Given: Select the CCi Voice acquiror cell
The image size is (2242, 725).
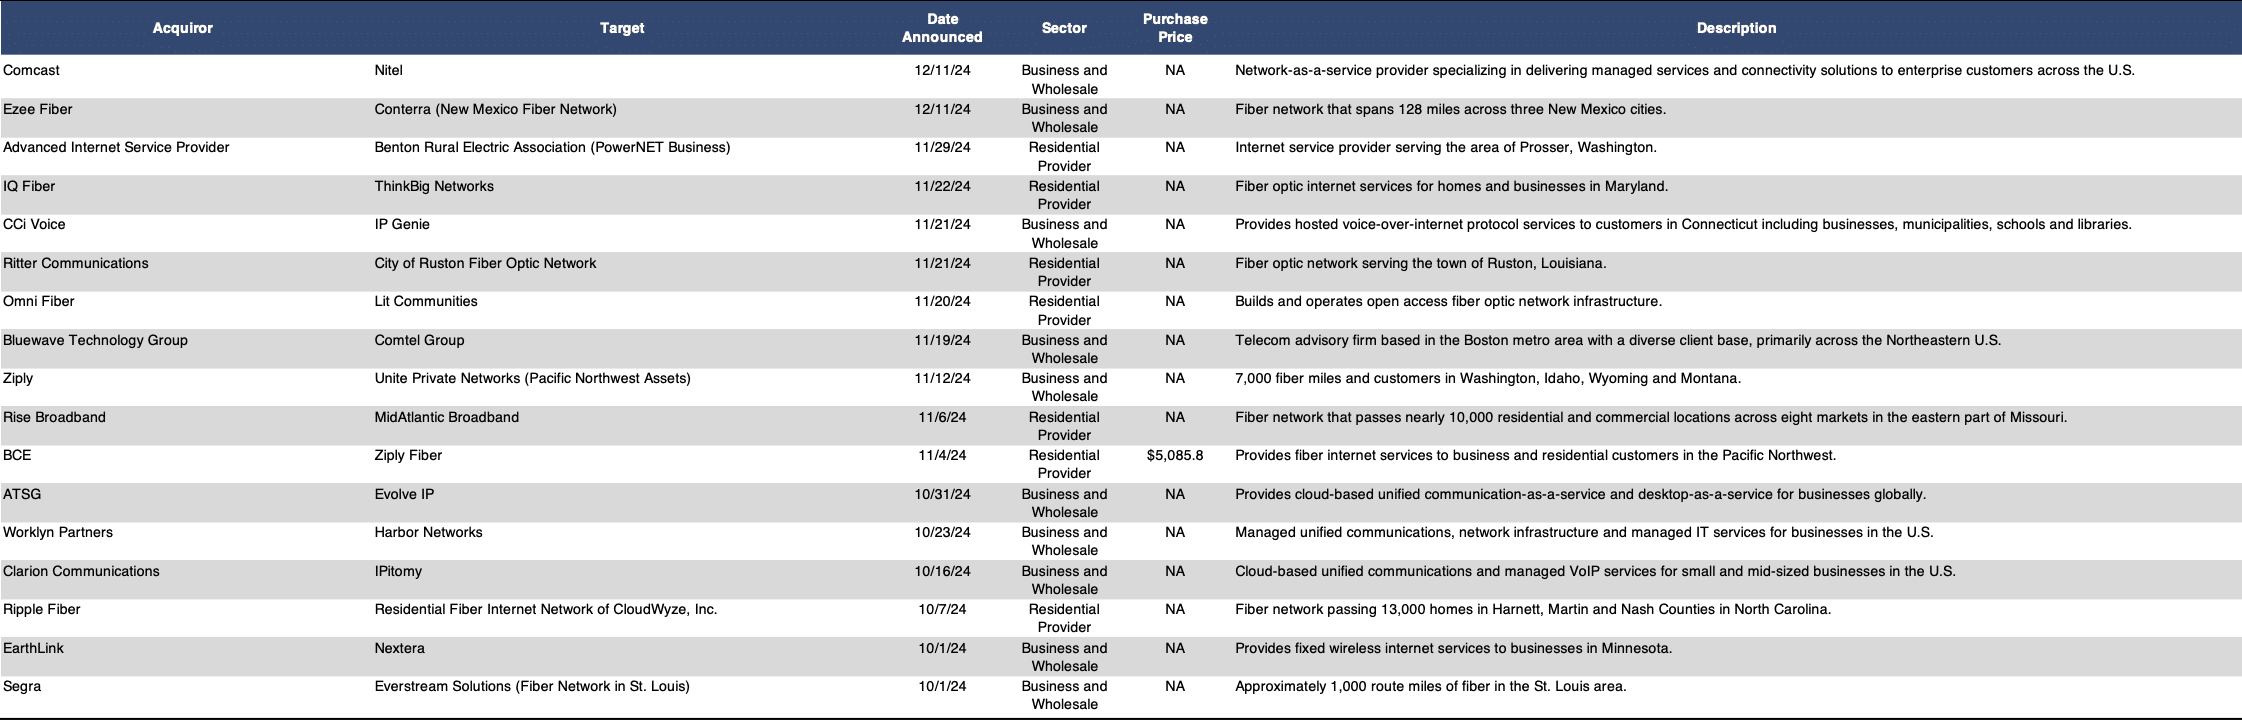Looking at the screenshot, I should point(34,224).
